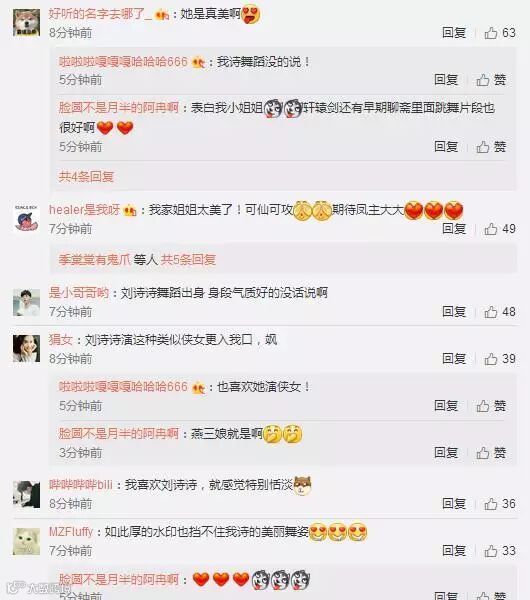Like the top comment with 63 likes
This screenshot has height=600, width=530.
pos(500,33)
